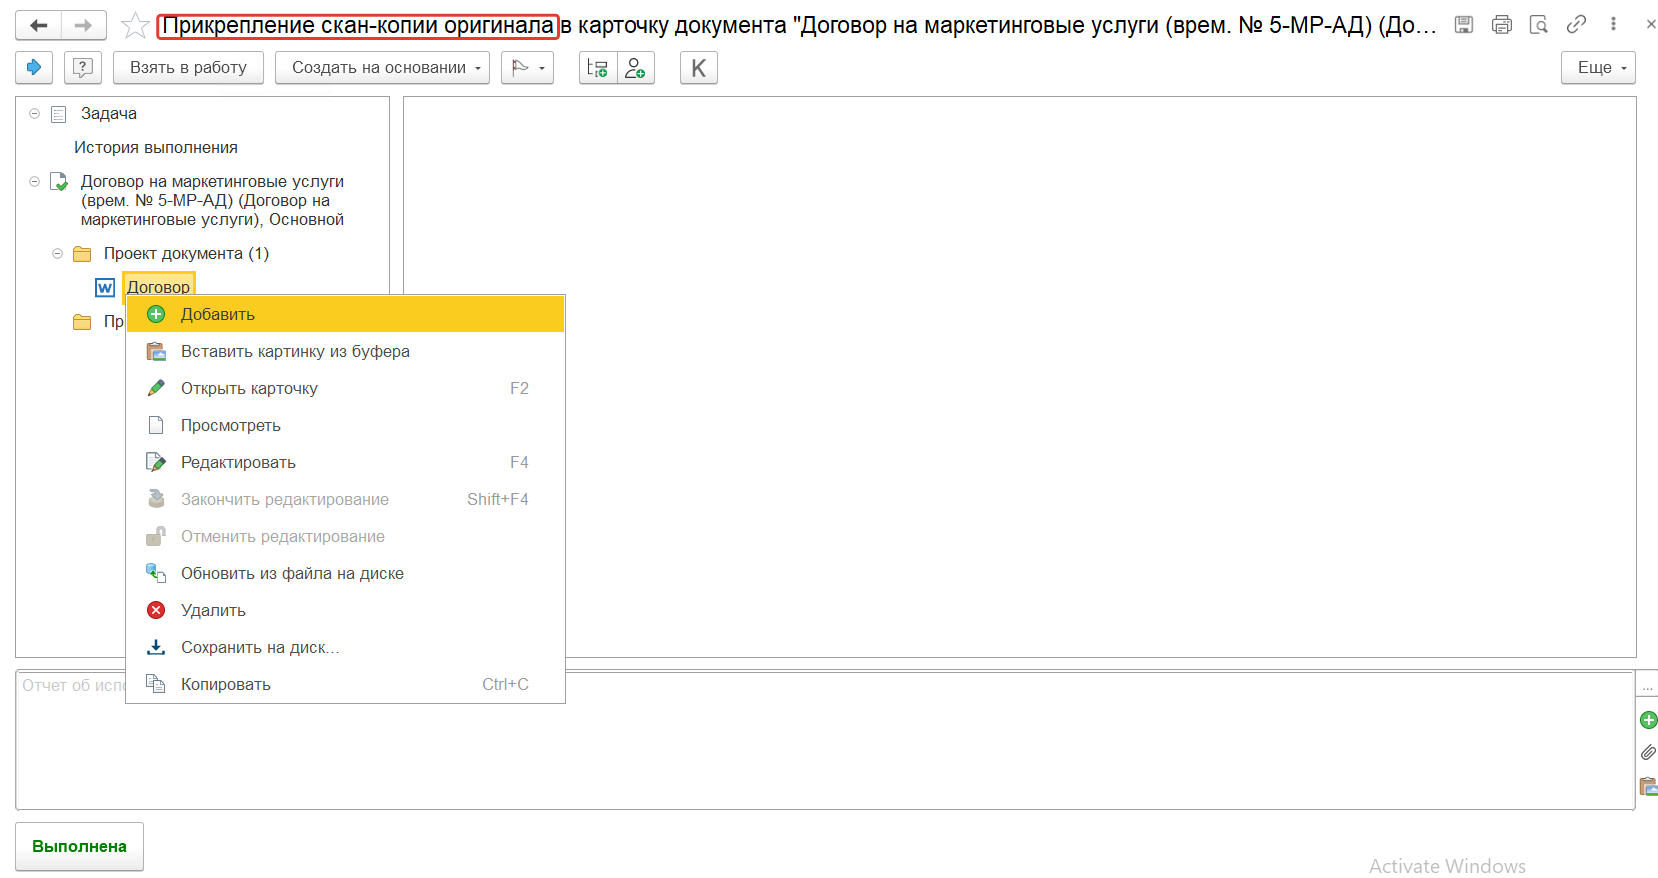Image resolution: width=1658 pixels, height=878 pixels.
Task: Collapse the 'Задача' tree node
Action: point(34,114)
